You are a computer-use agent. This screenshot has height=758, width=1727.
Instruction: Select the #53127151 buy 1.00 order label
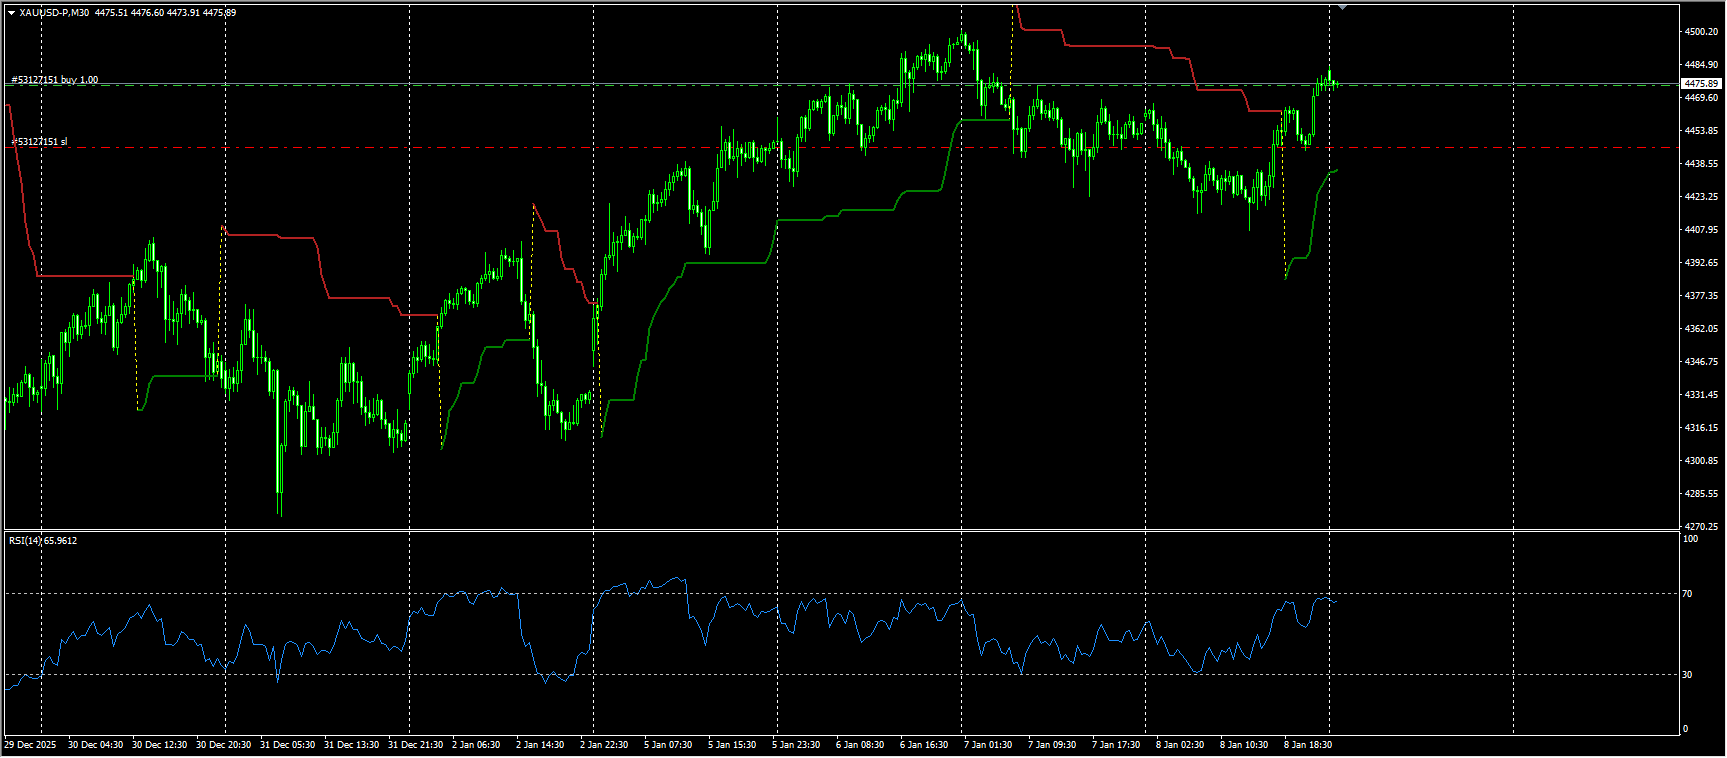(x=55, y=80)
